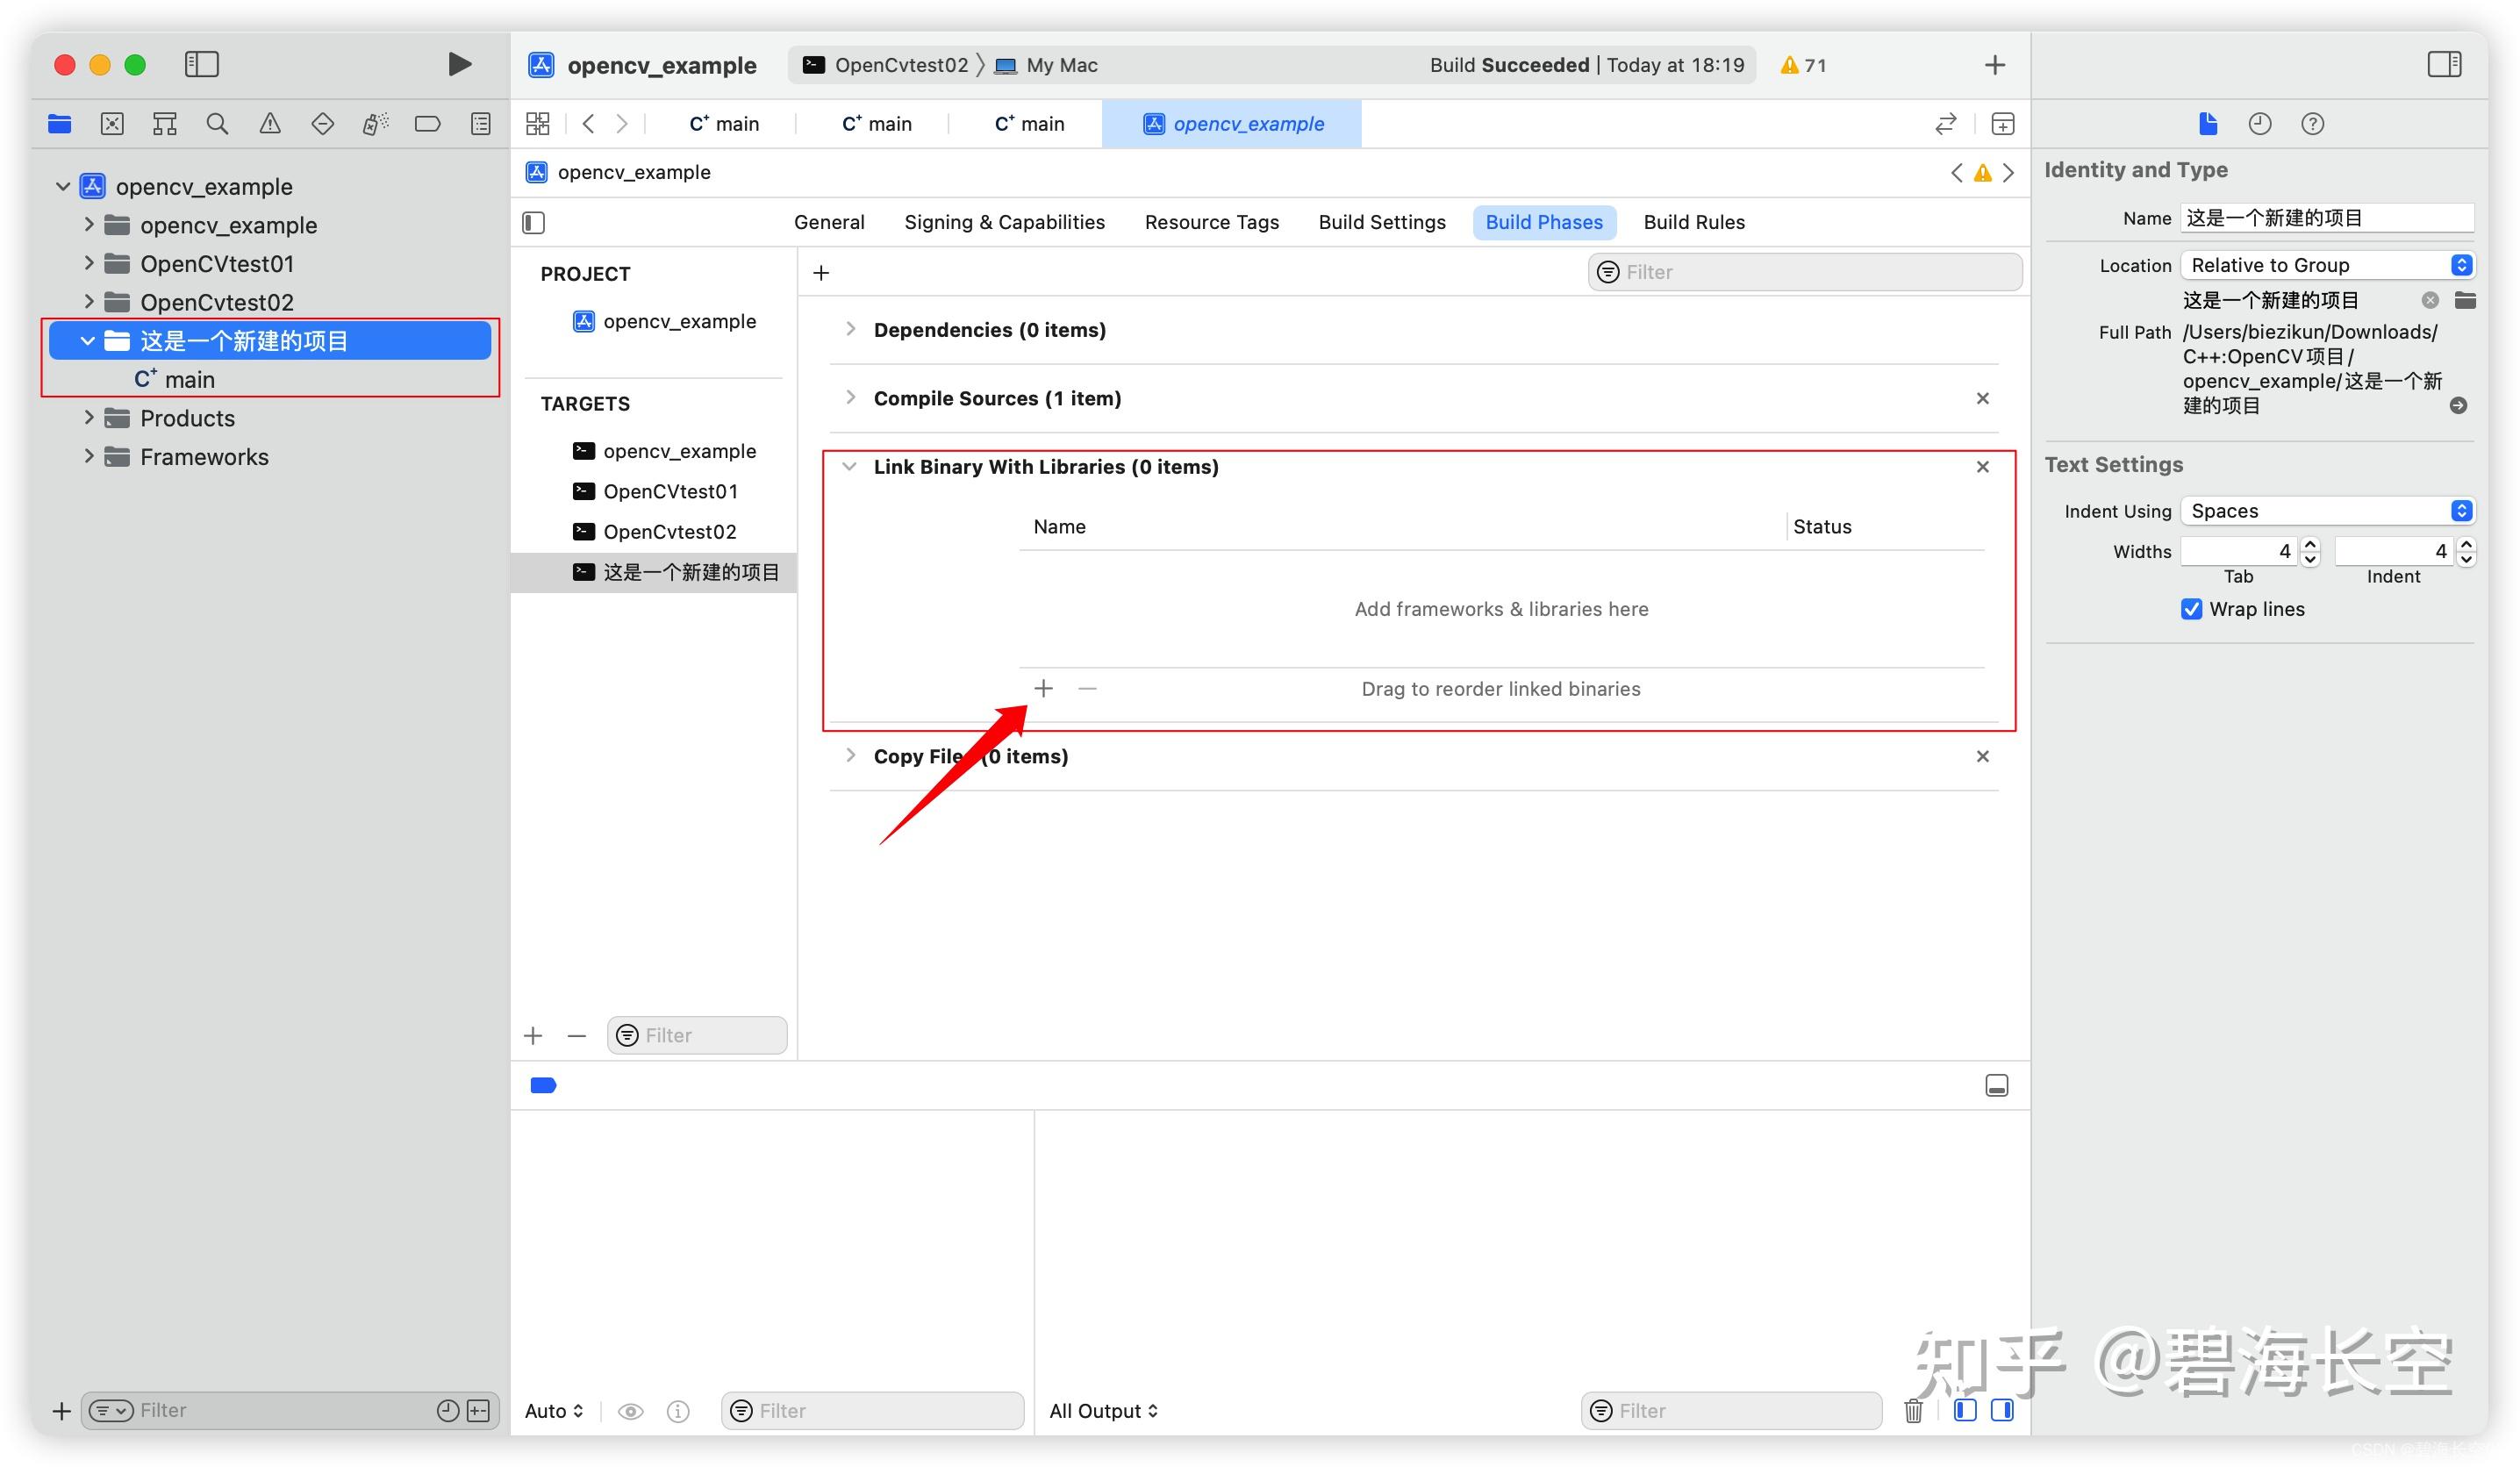2520x1467 pixels.
Task: Toggle the left navigator sidebar
Action: [x=201, y=65]
